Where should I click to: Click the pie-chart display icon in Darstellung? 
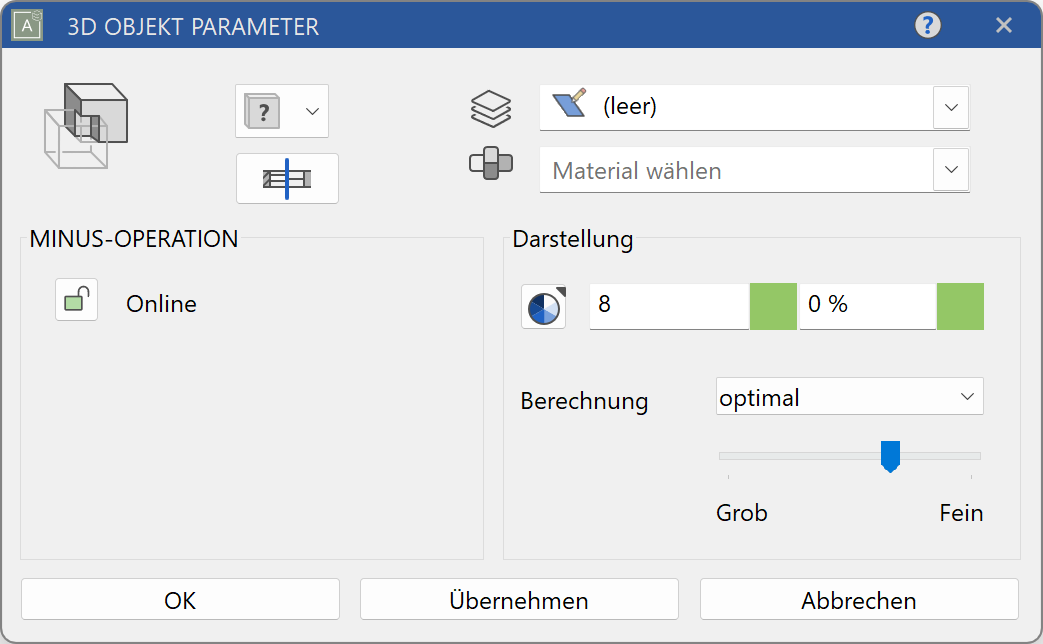click(543, 307)
